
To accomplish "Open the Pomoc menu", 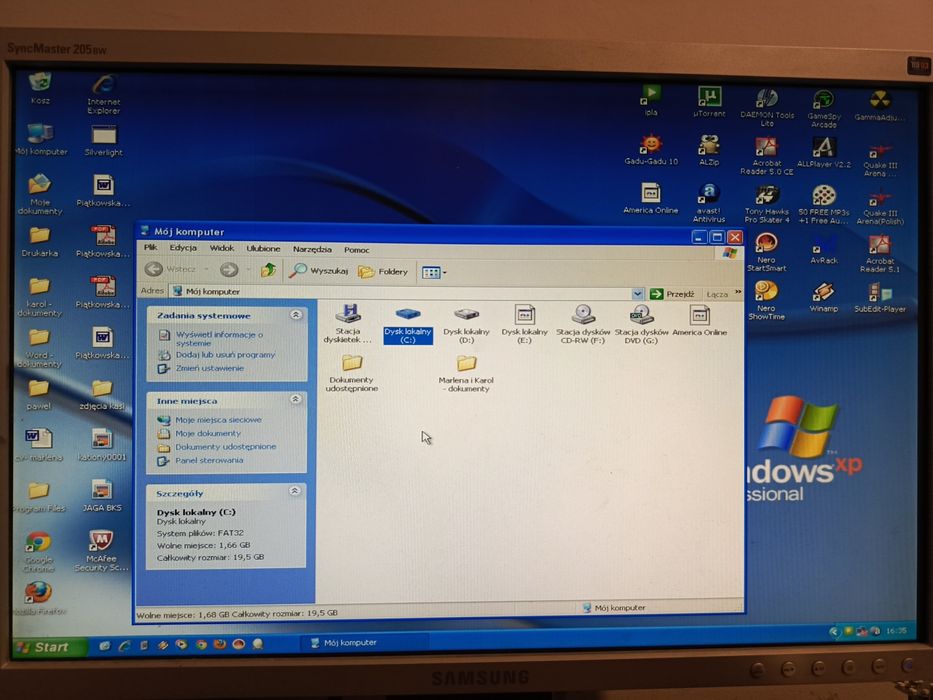I will 356,250.
